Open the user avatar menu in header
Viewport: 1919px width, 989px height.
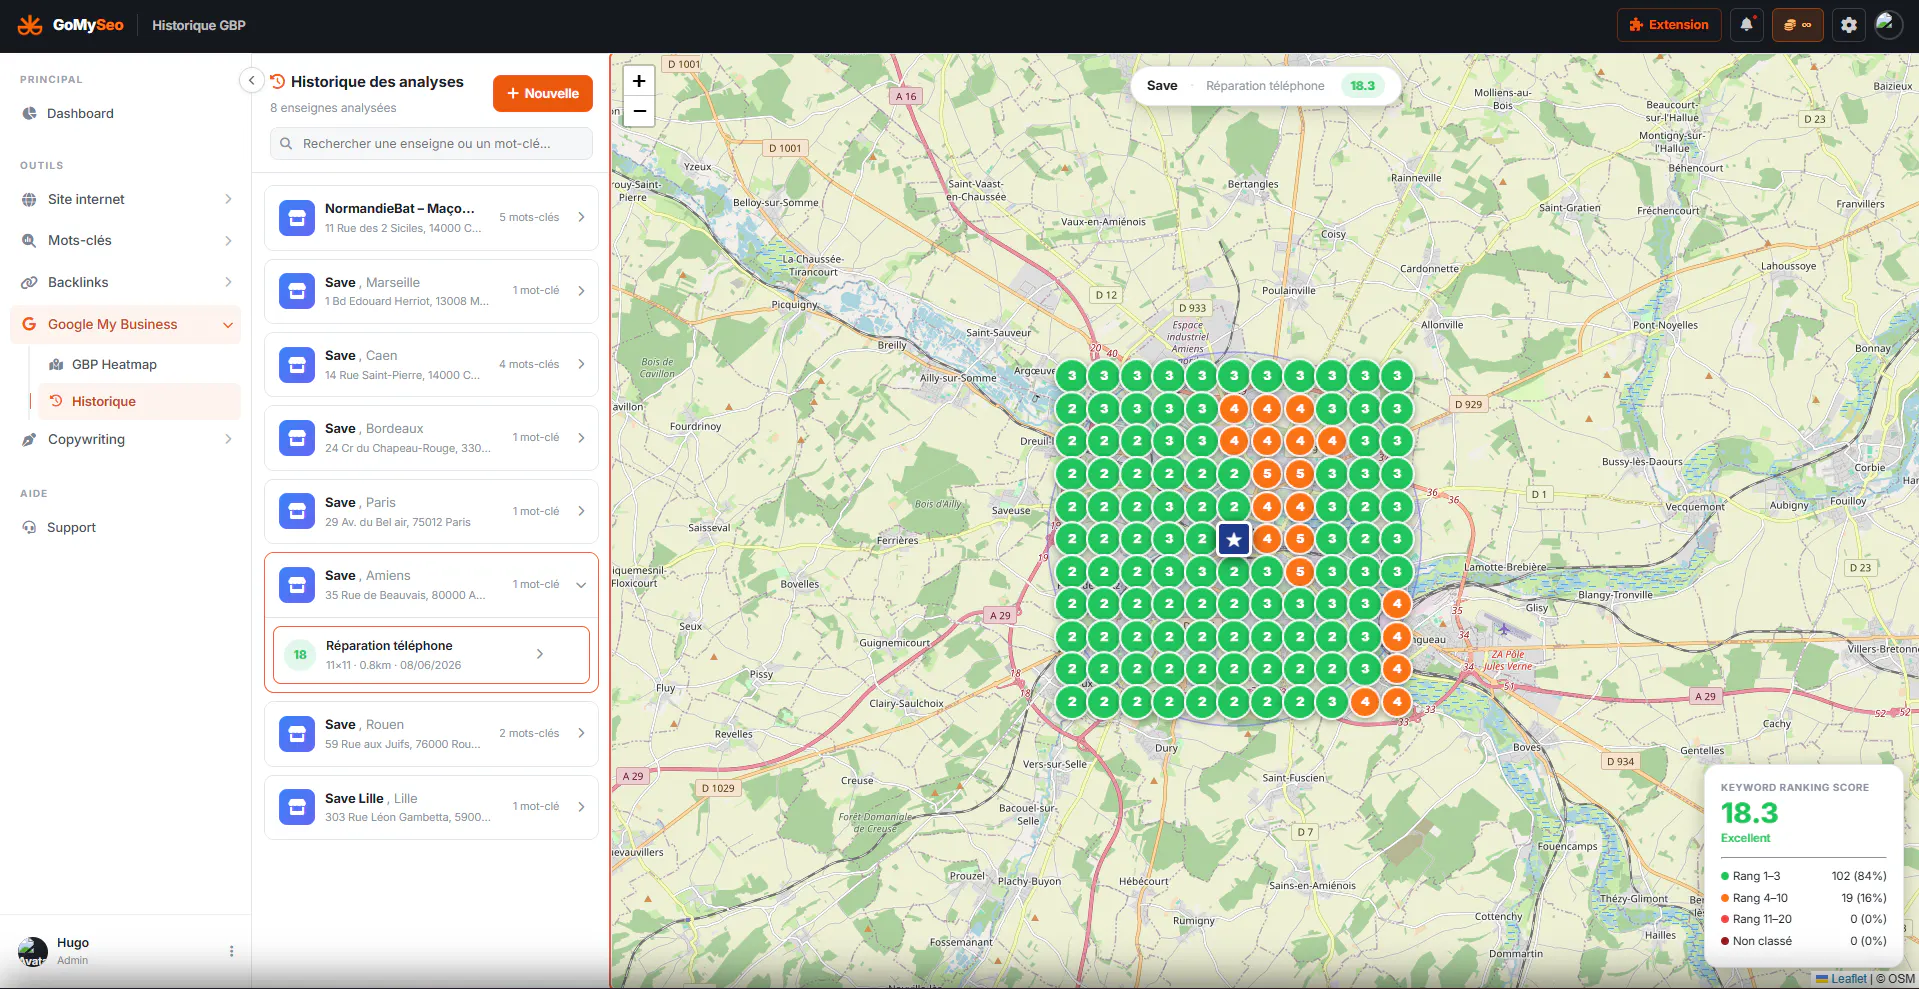click(1887, 25)
